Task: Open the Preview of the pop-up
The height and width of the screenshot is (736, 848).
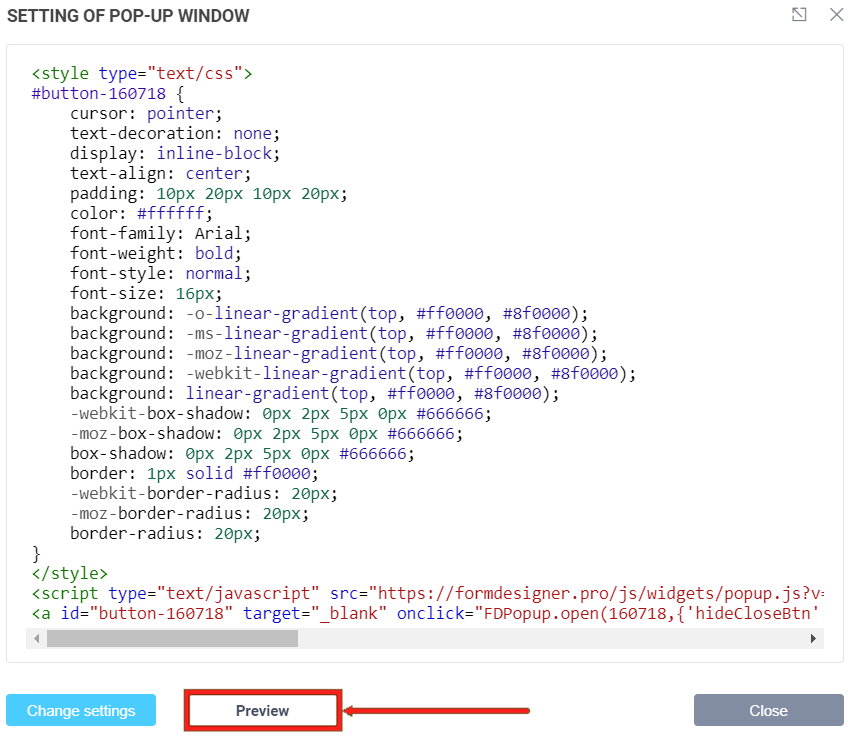Action: click(x=263, y=711)
